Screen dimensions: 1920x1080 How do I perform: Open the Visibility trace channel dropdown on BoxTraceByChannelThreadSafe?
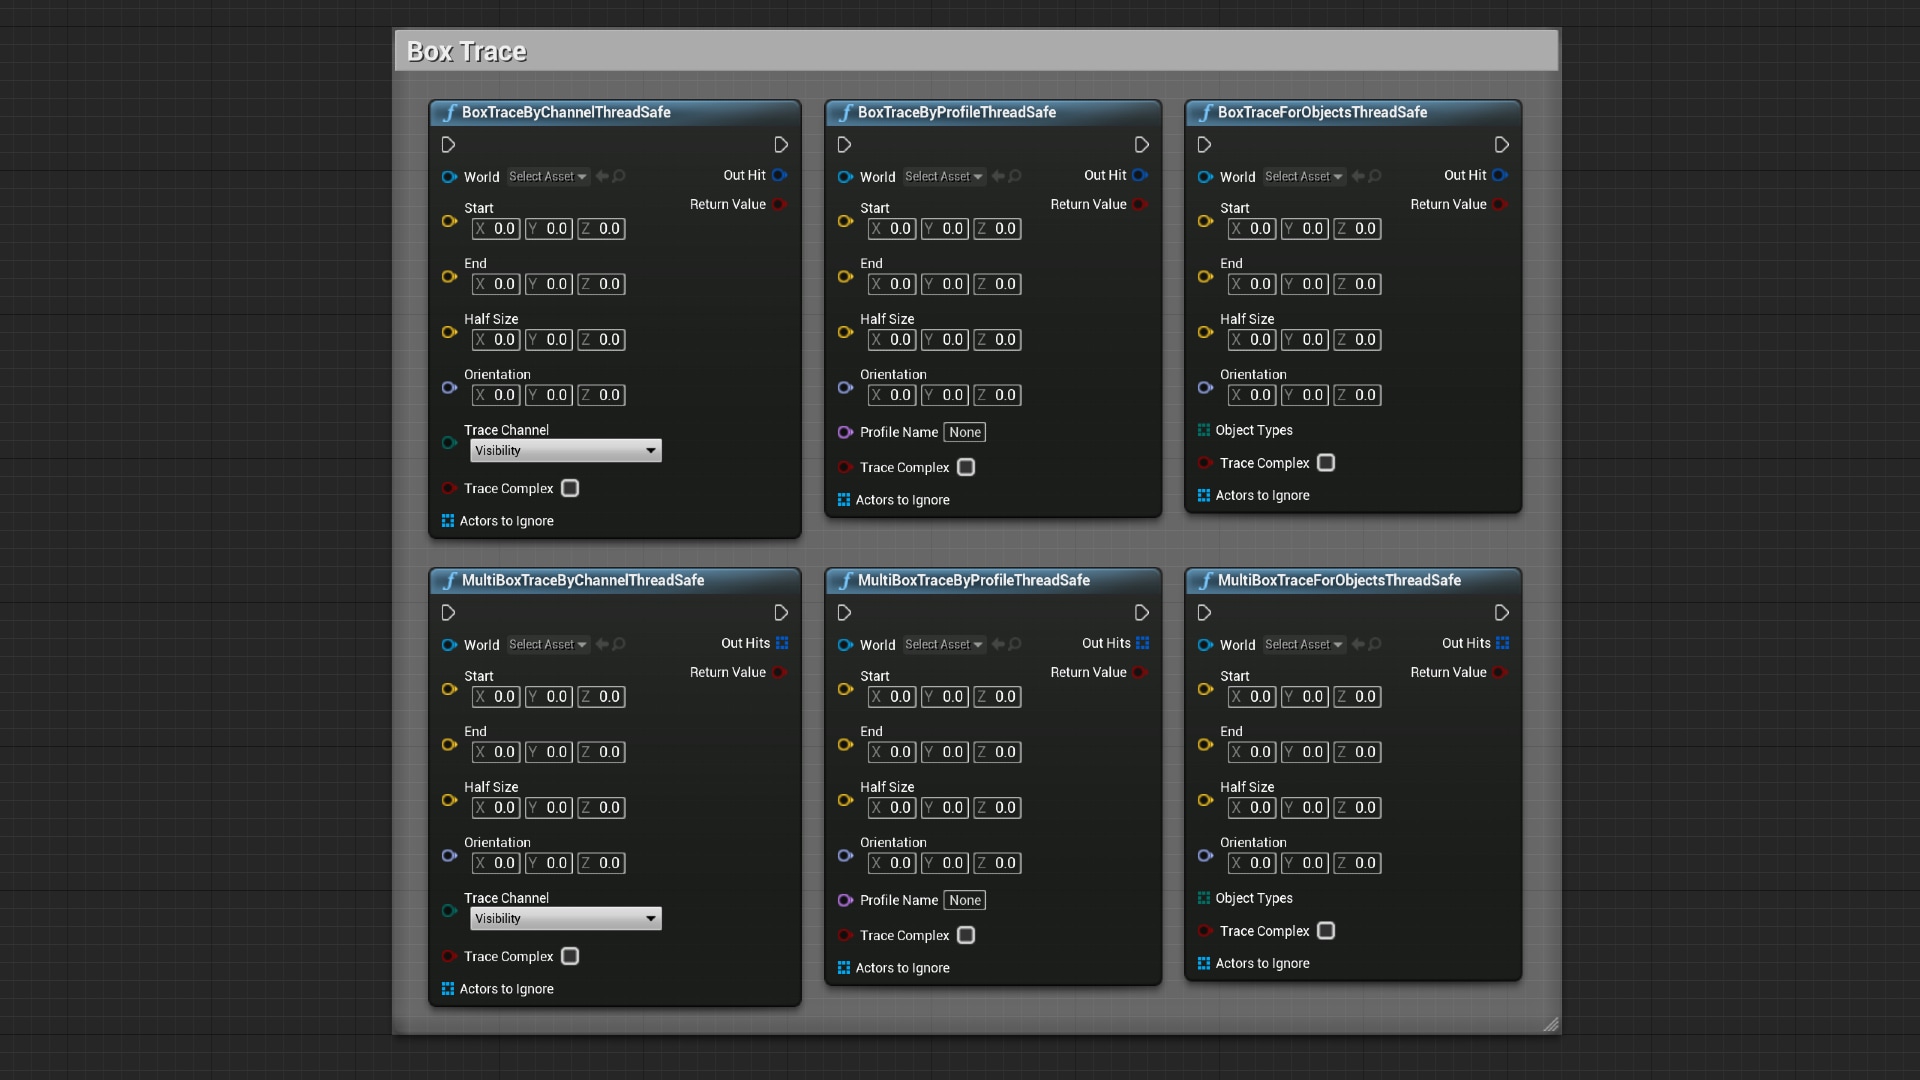pos(564,450)
